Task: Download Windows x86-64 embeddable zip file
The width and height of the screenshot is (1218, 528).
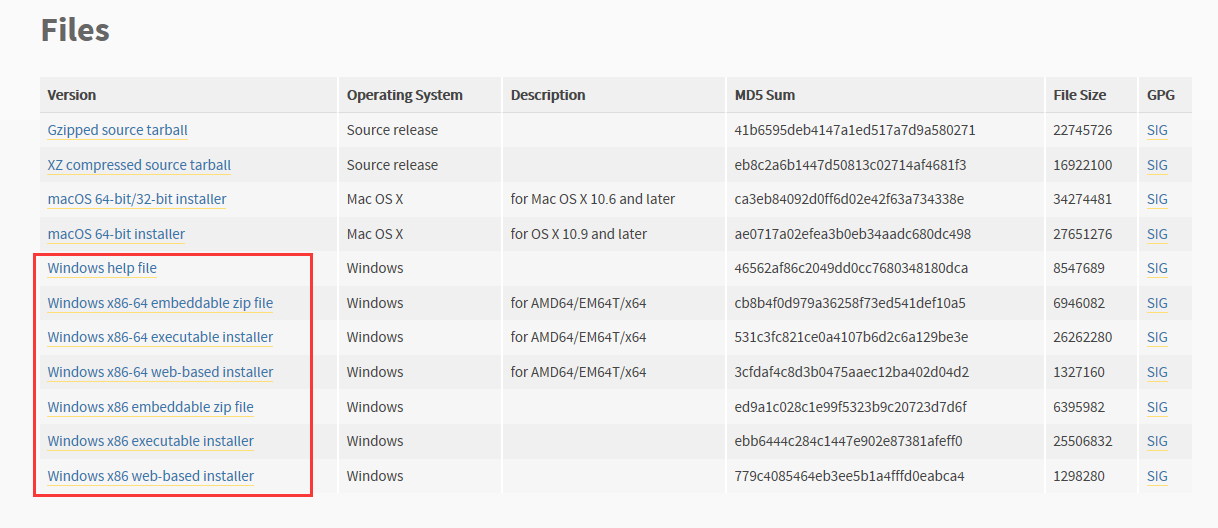Action: coord(160,303)
